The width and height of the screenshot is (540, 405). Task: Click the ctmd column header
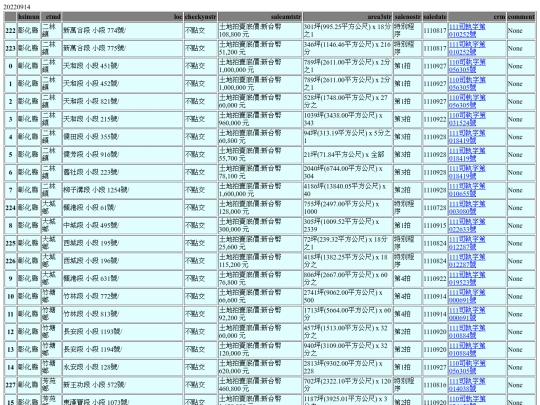(x=51, y=17)
